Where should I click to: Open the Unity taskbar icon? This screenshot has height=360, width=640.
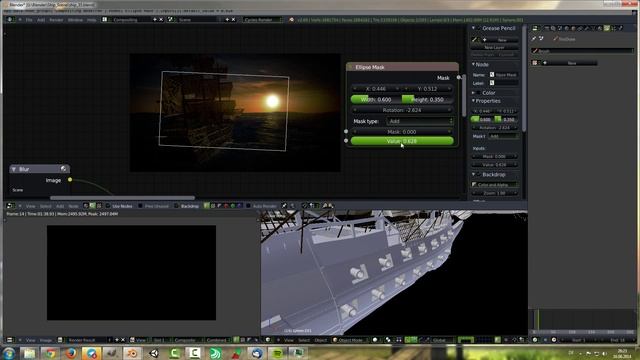pos(154,353)
